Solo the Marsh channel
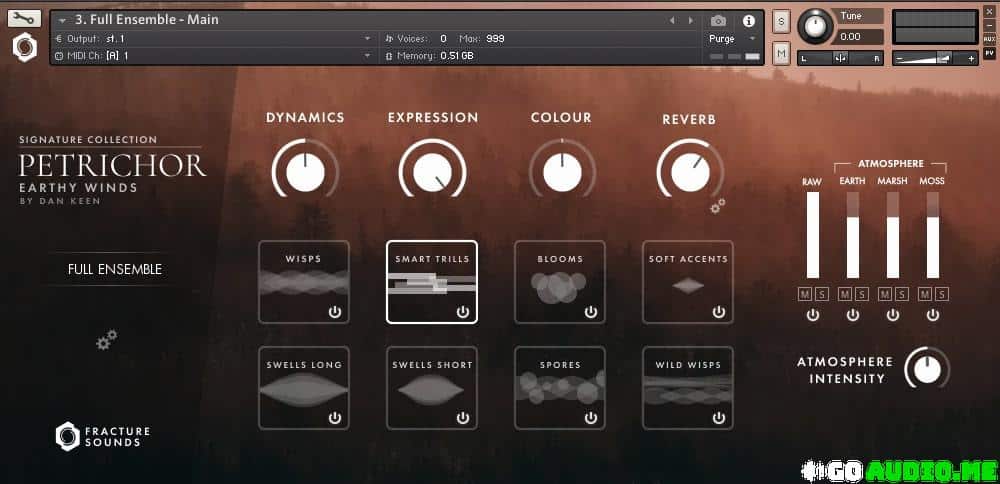This screenshot has height=484, width=1000. point(901,294)
